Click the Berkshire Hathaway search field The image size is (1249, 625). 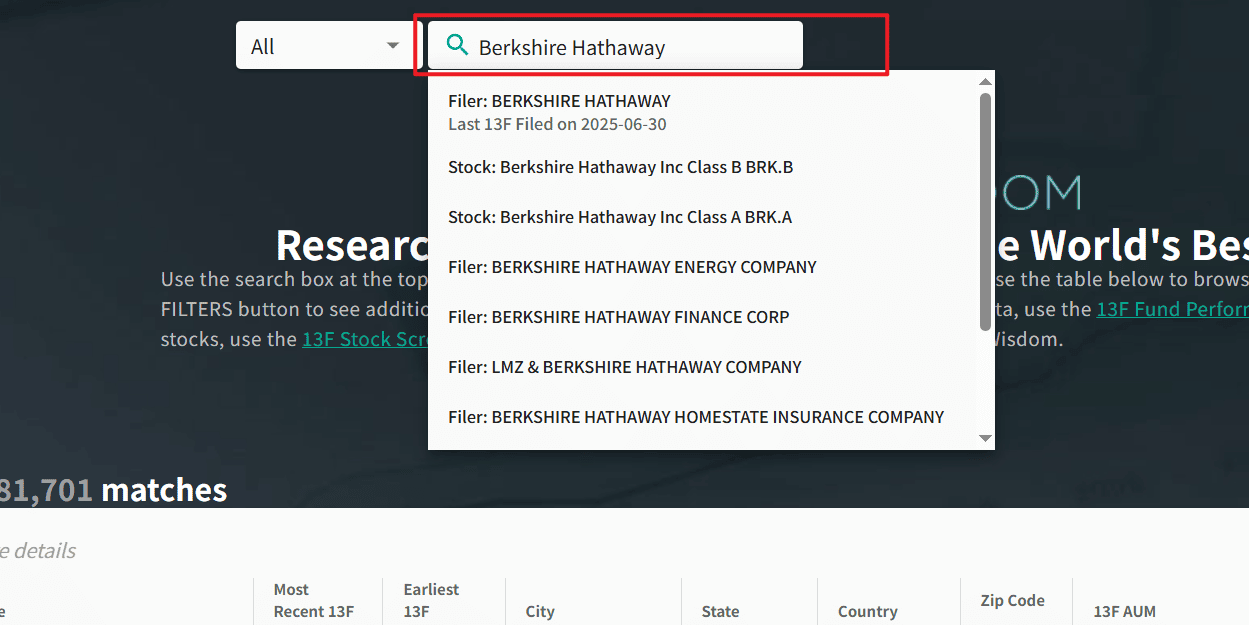coord(615,46)
